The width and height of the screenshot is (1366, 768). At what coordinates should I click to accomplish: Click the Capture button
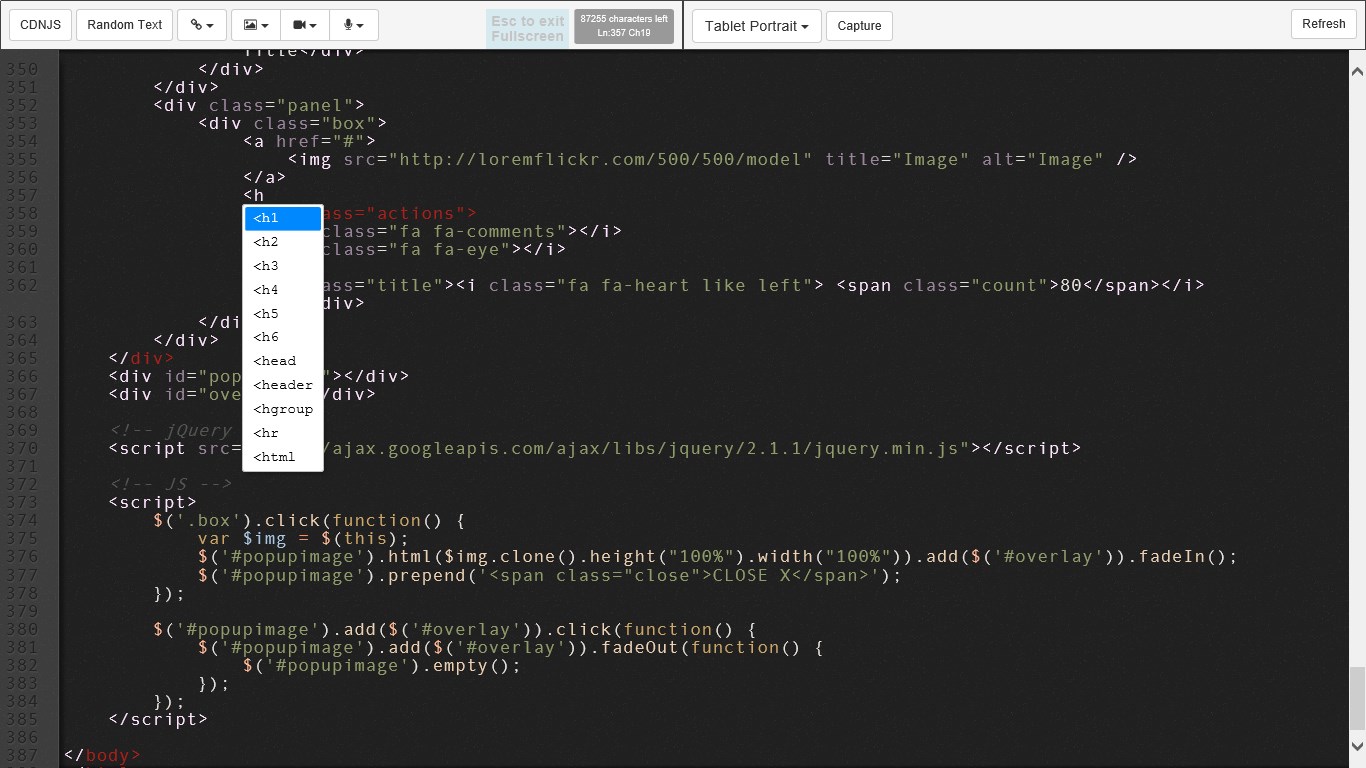859,26
